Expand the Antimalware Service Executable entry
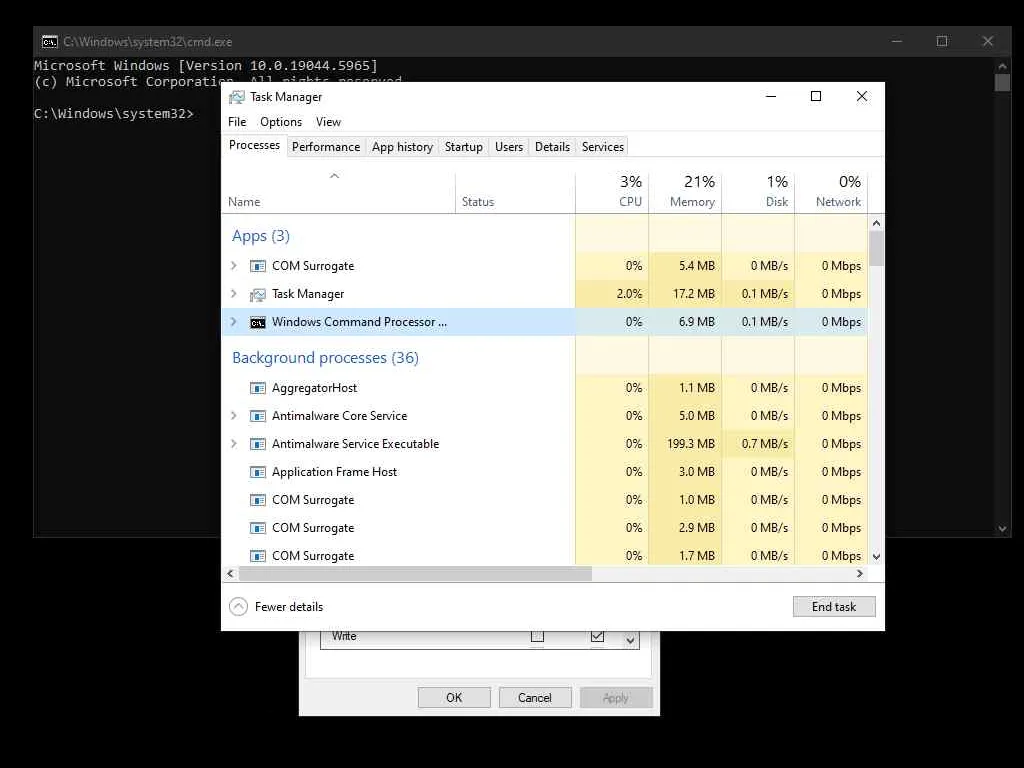1024x768 pixels. [x=234, y=444]
